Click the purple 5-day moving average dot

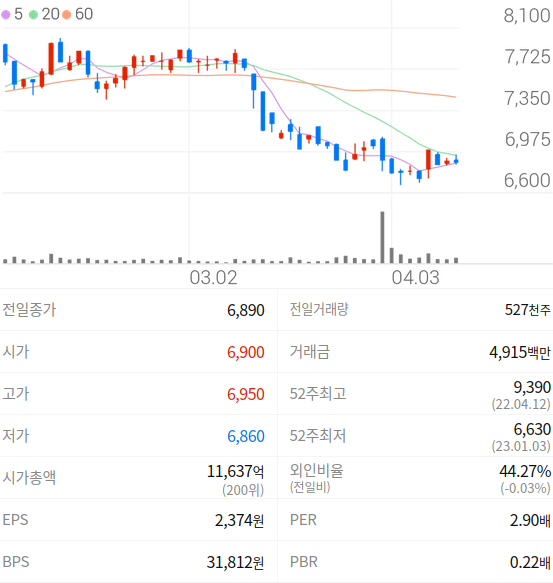tap(6, 15)
